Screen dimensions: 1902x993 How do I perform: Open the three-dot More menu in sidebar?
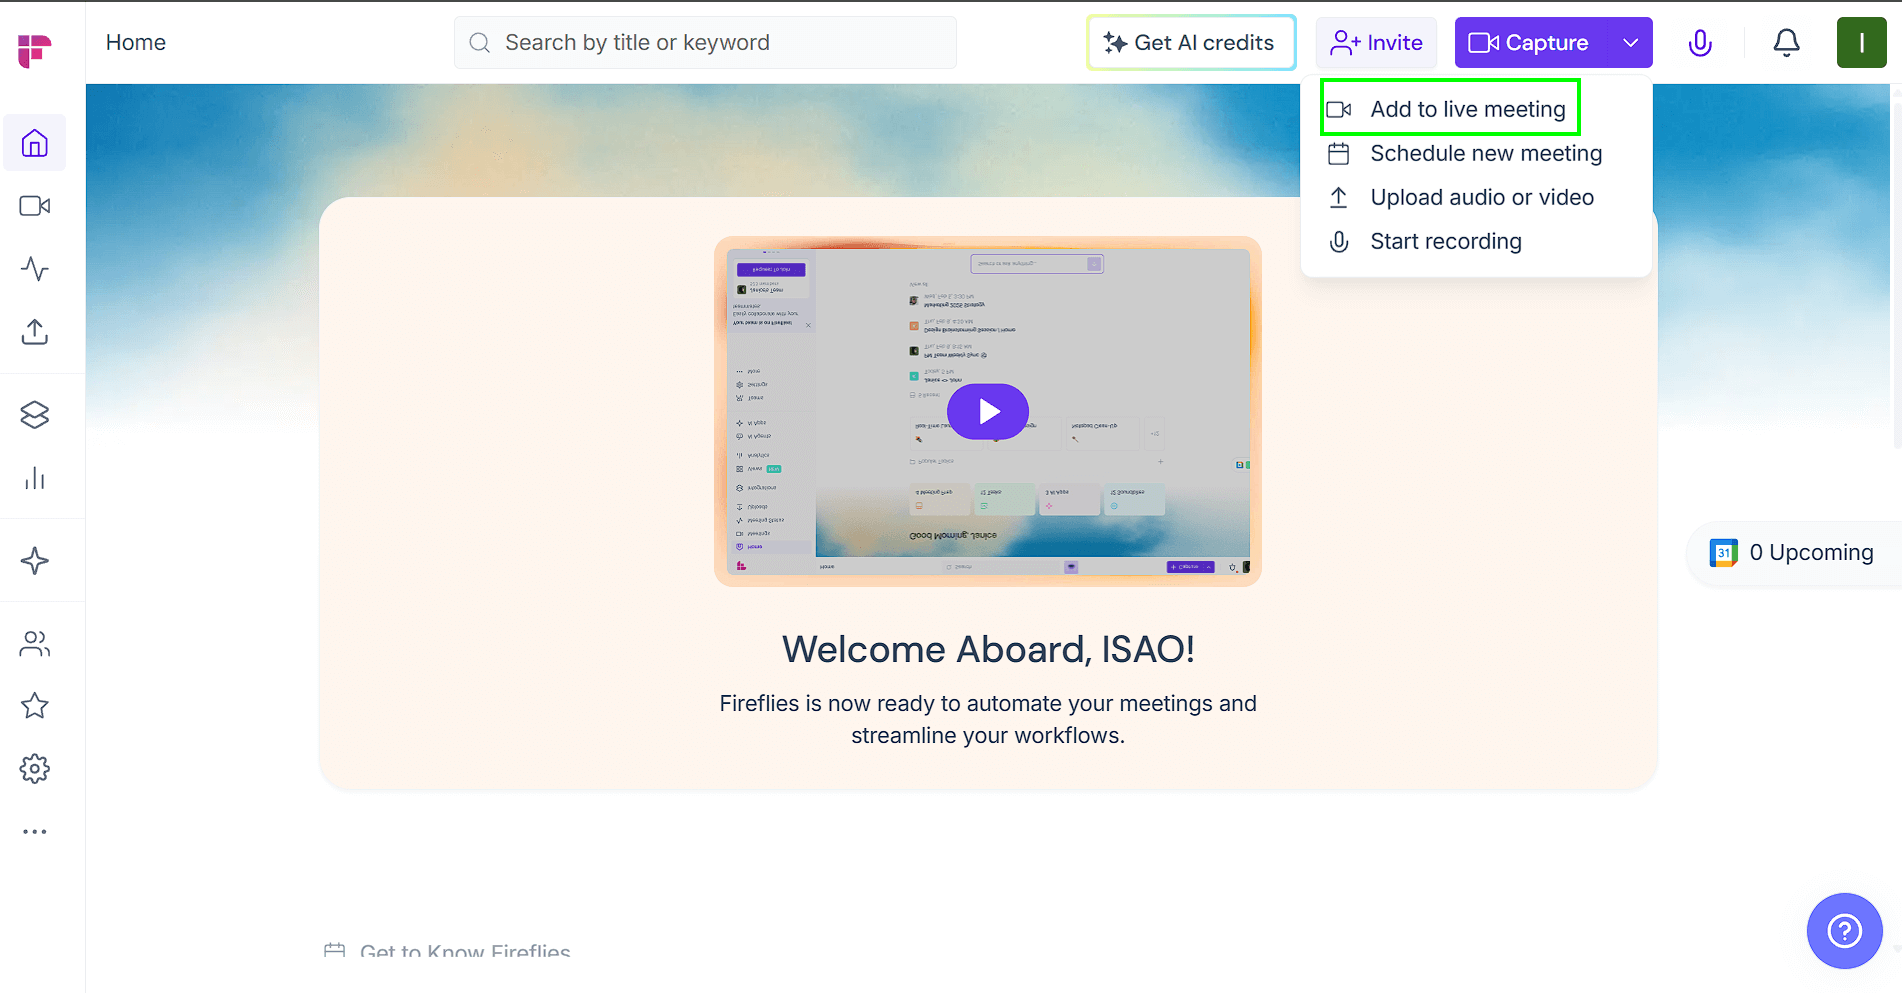[x=34, y=831]
